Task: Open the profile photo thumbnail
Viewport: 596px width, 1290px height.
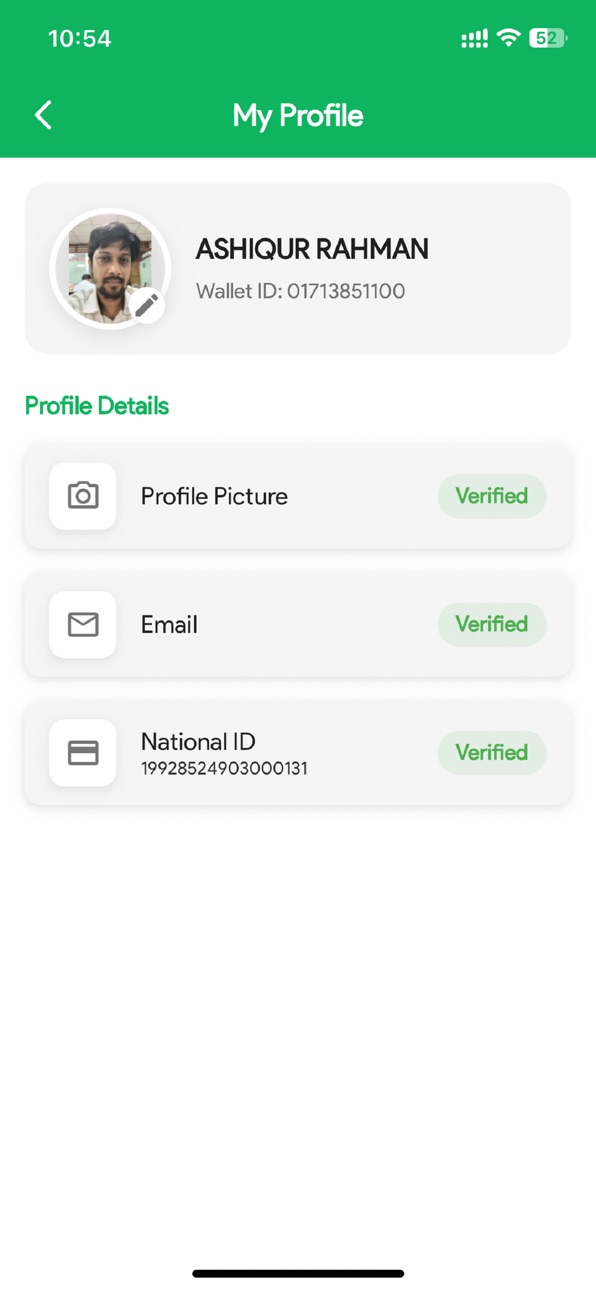Action: click(x=110, y=268)
